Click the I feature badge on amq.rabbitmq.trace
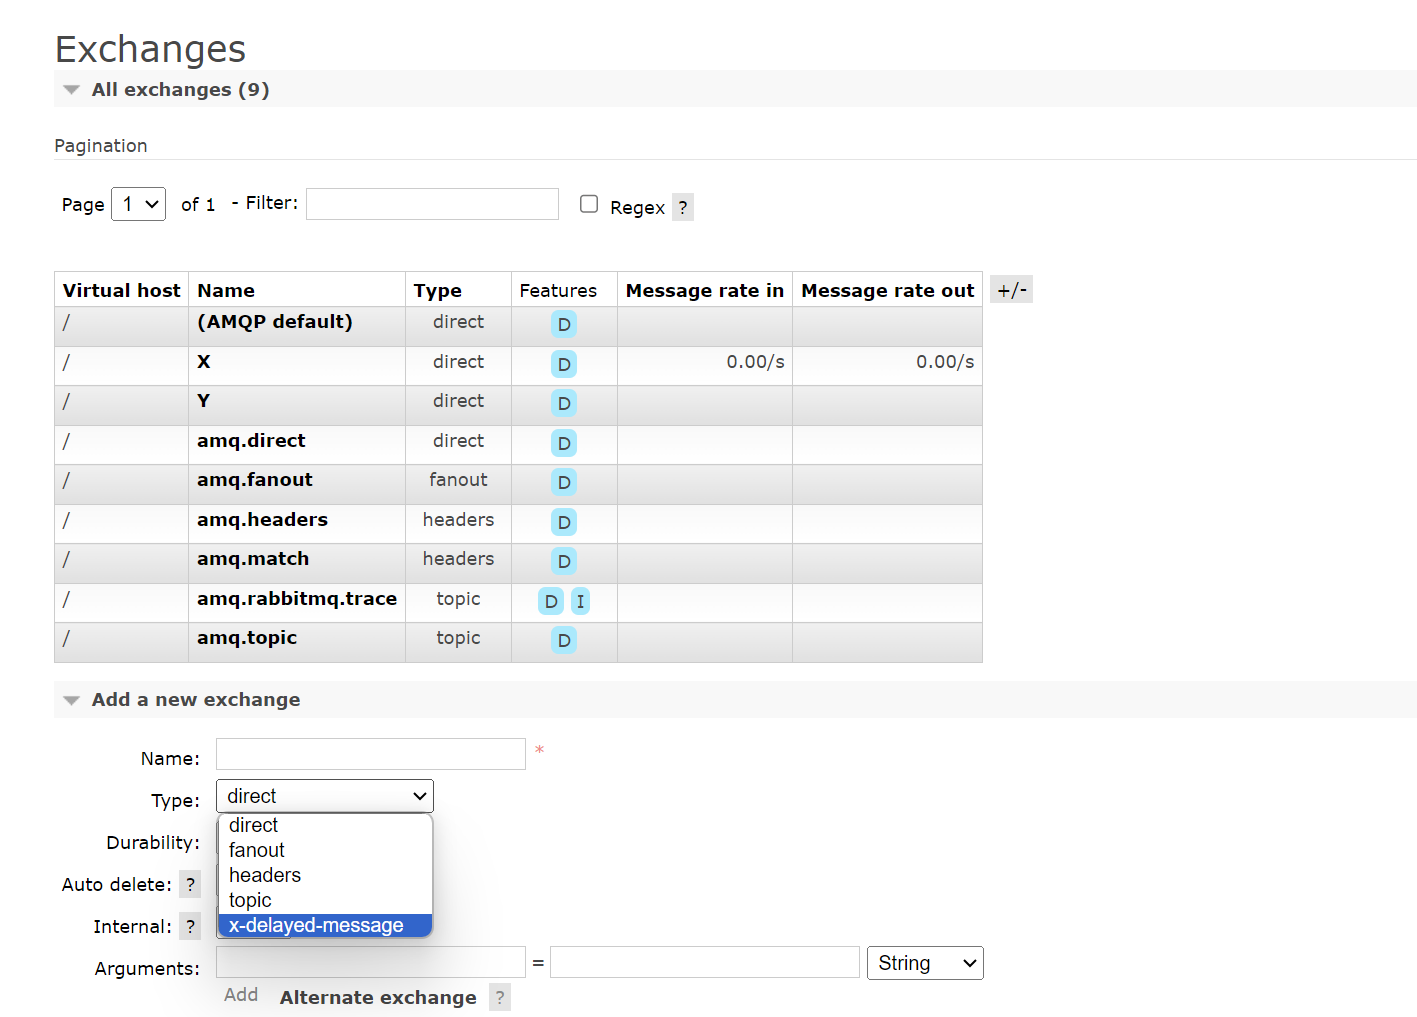The image size is (1417, 1017). click(x=580, y=601)
